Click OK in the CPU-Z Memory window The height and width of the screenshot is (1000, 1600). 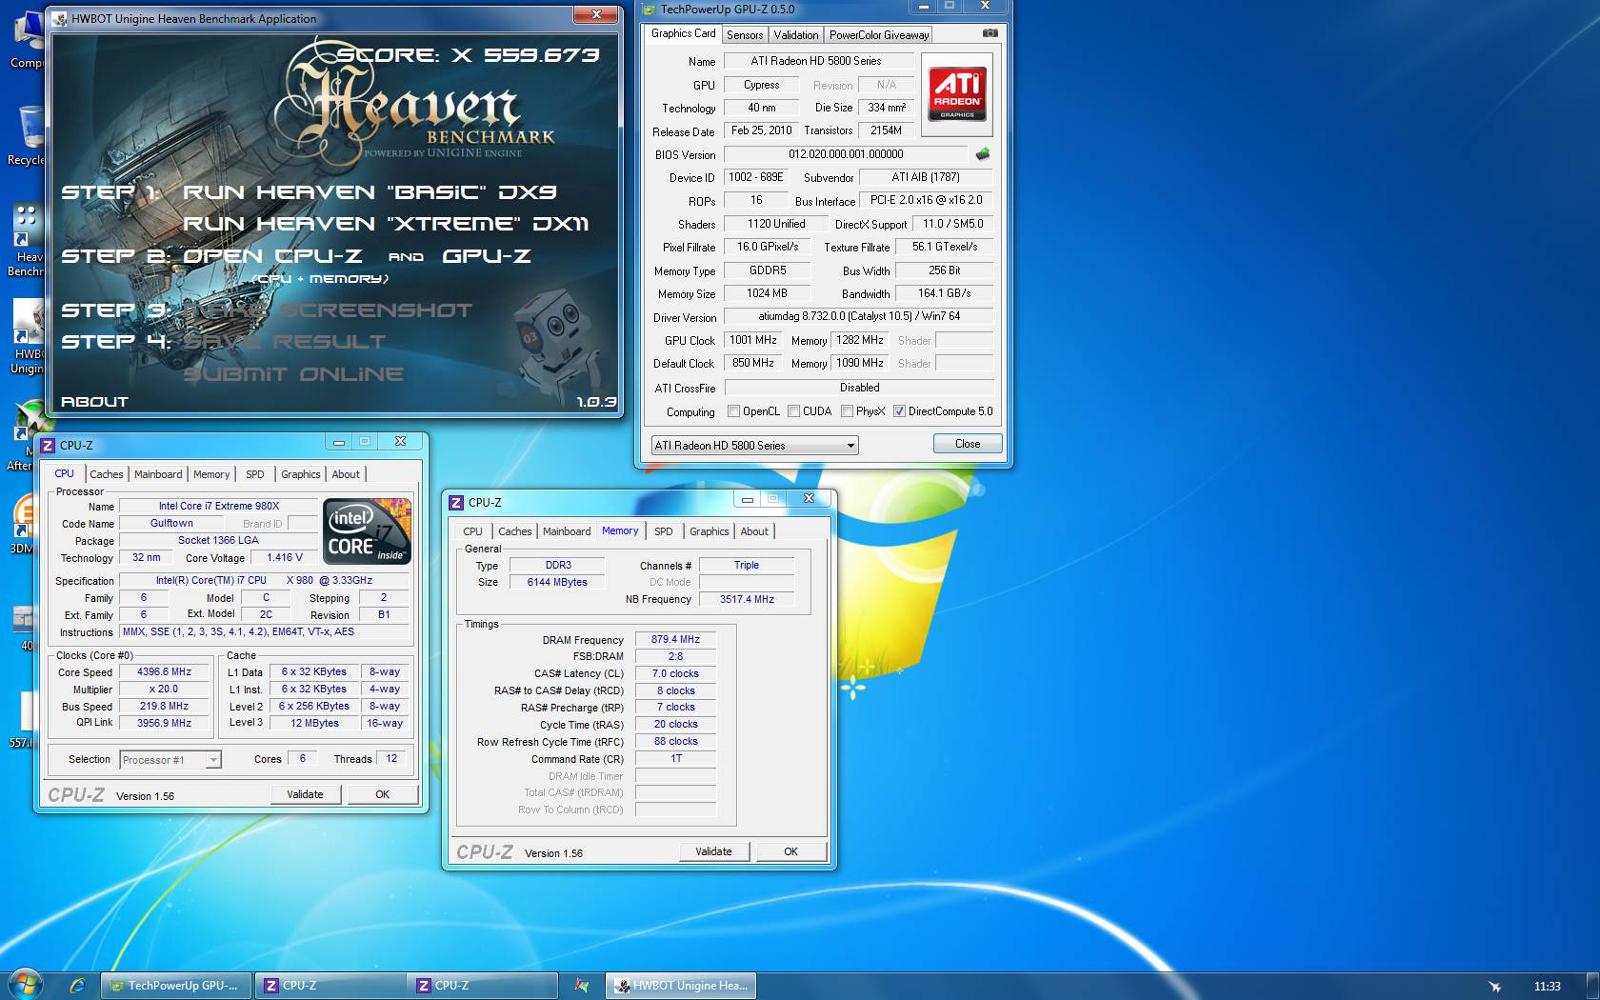791,851
